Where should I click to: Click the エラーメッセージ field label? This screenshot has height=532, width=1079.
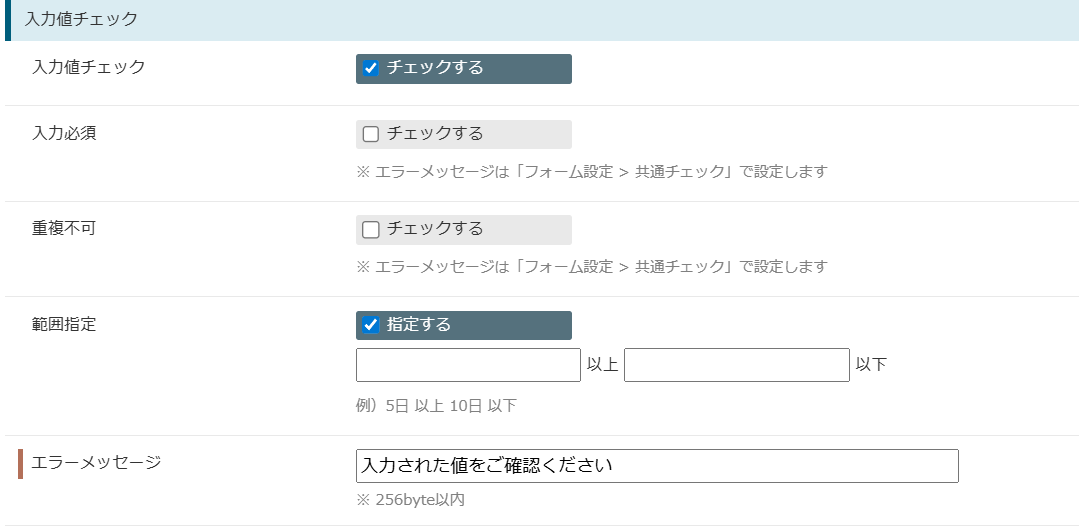click(96, 462)
